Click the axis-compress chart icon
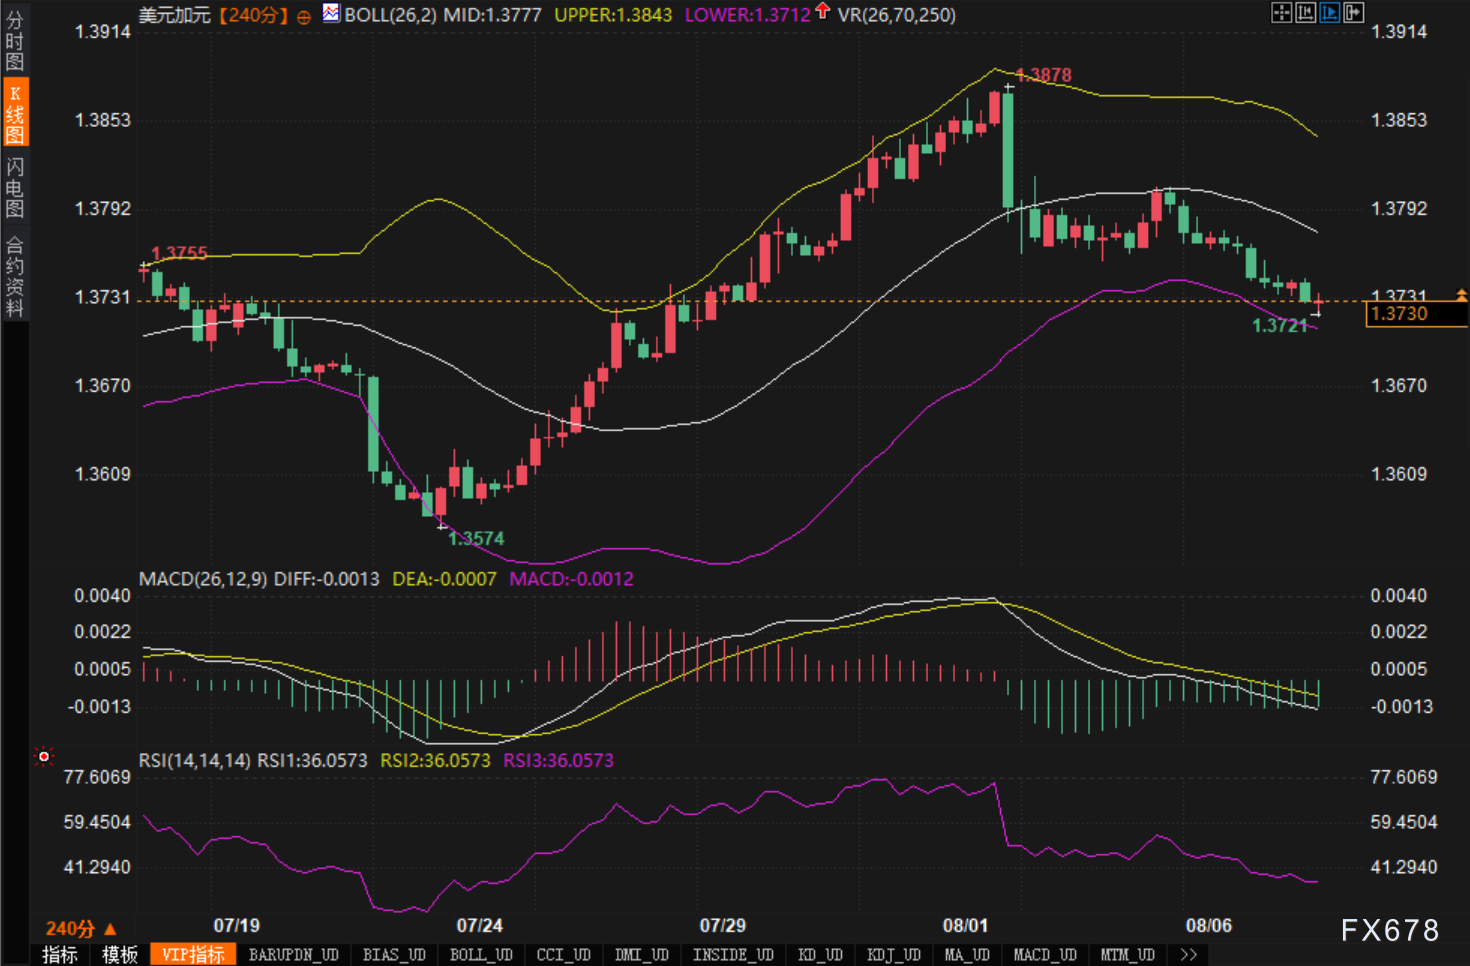 (1305, 12)
